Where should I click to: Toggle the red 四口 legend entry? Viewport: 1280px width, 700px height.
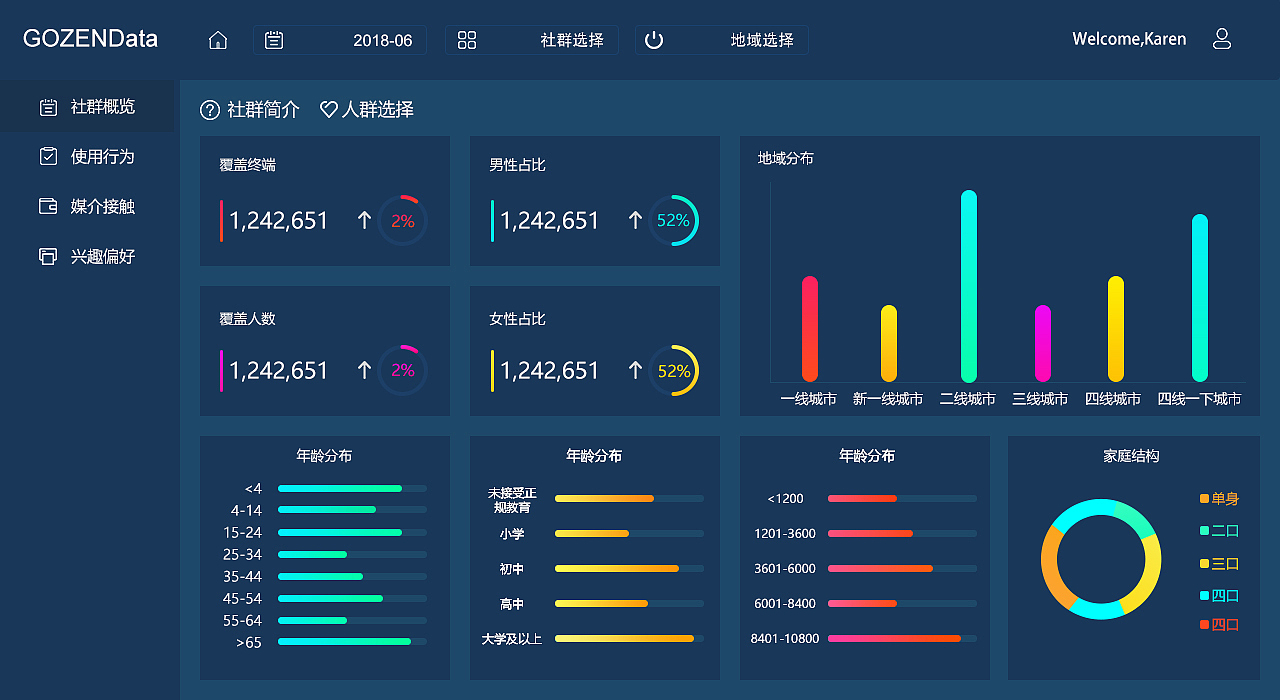1220,624
